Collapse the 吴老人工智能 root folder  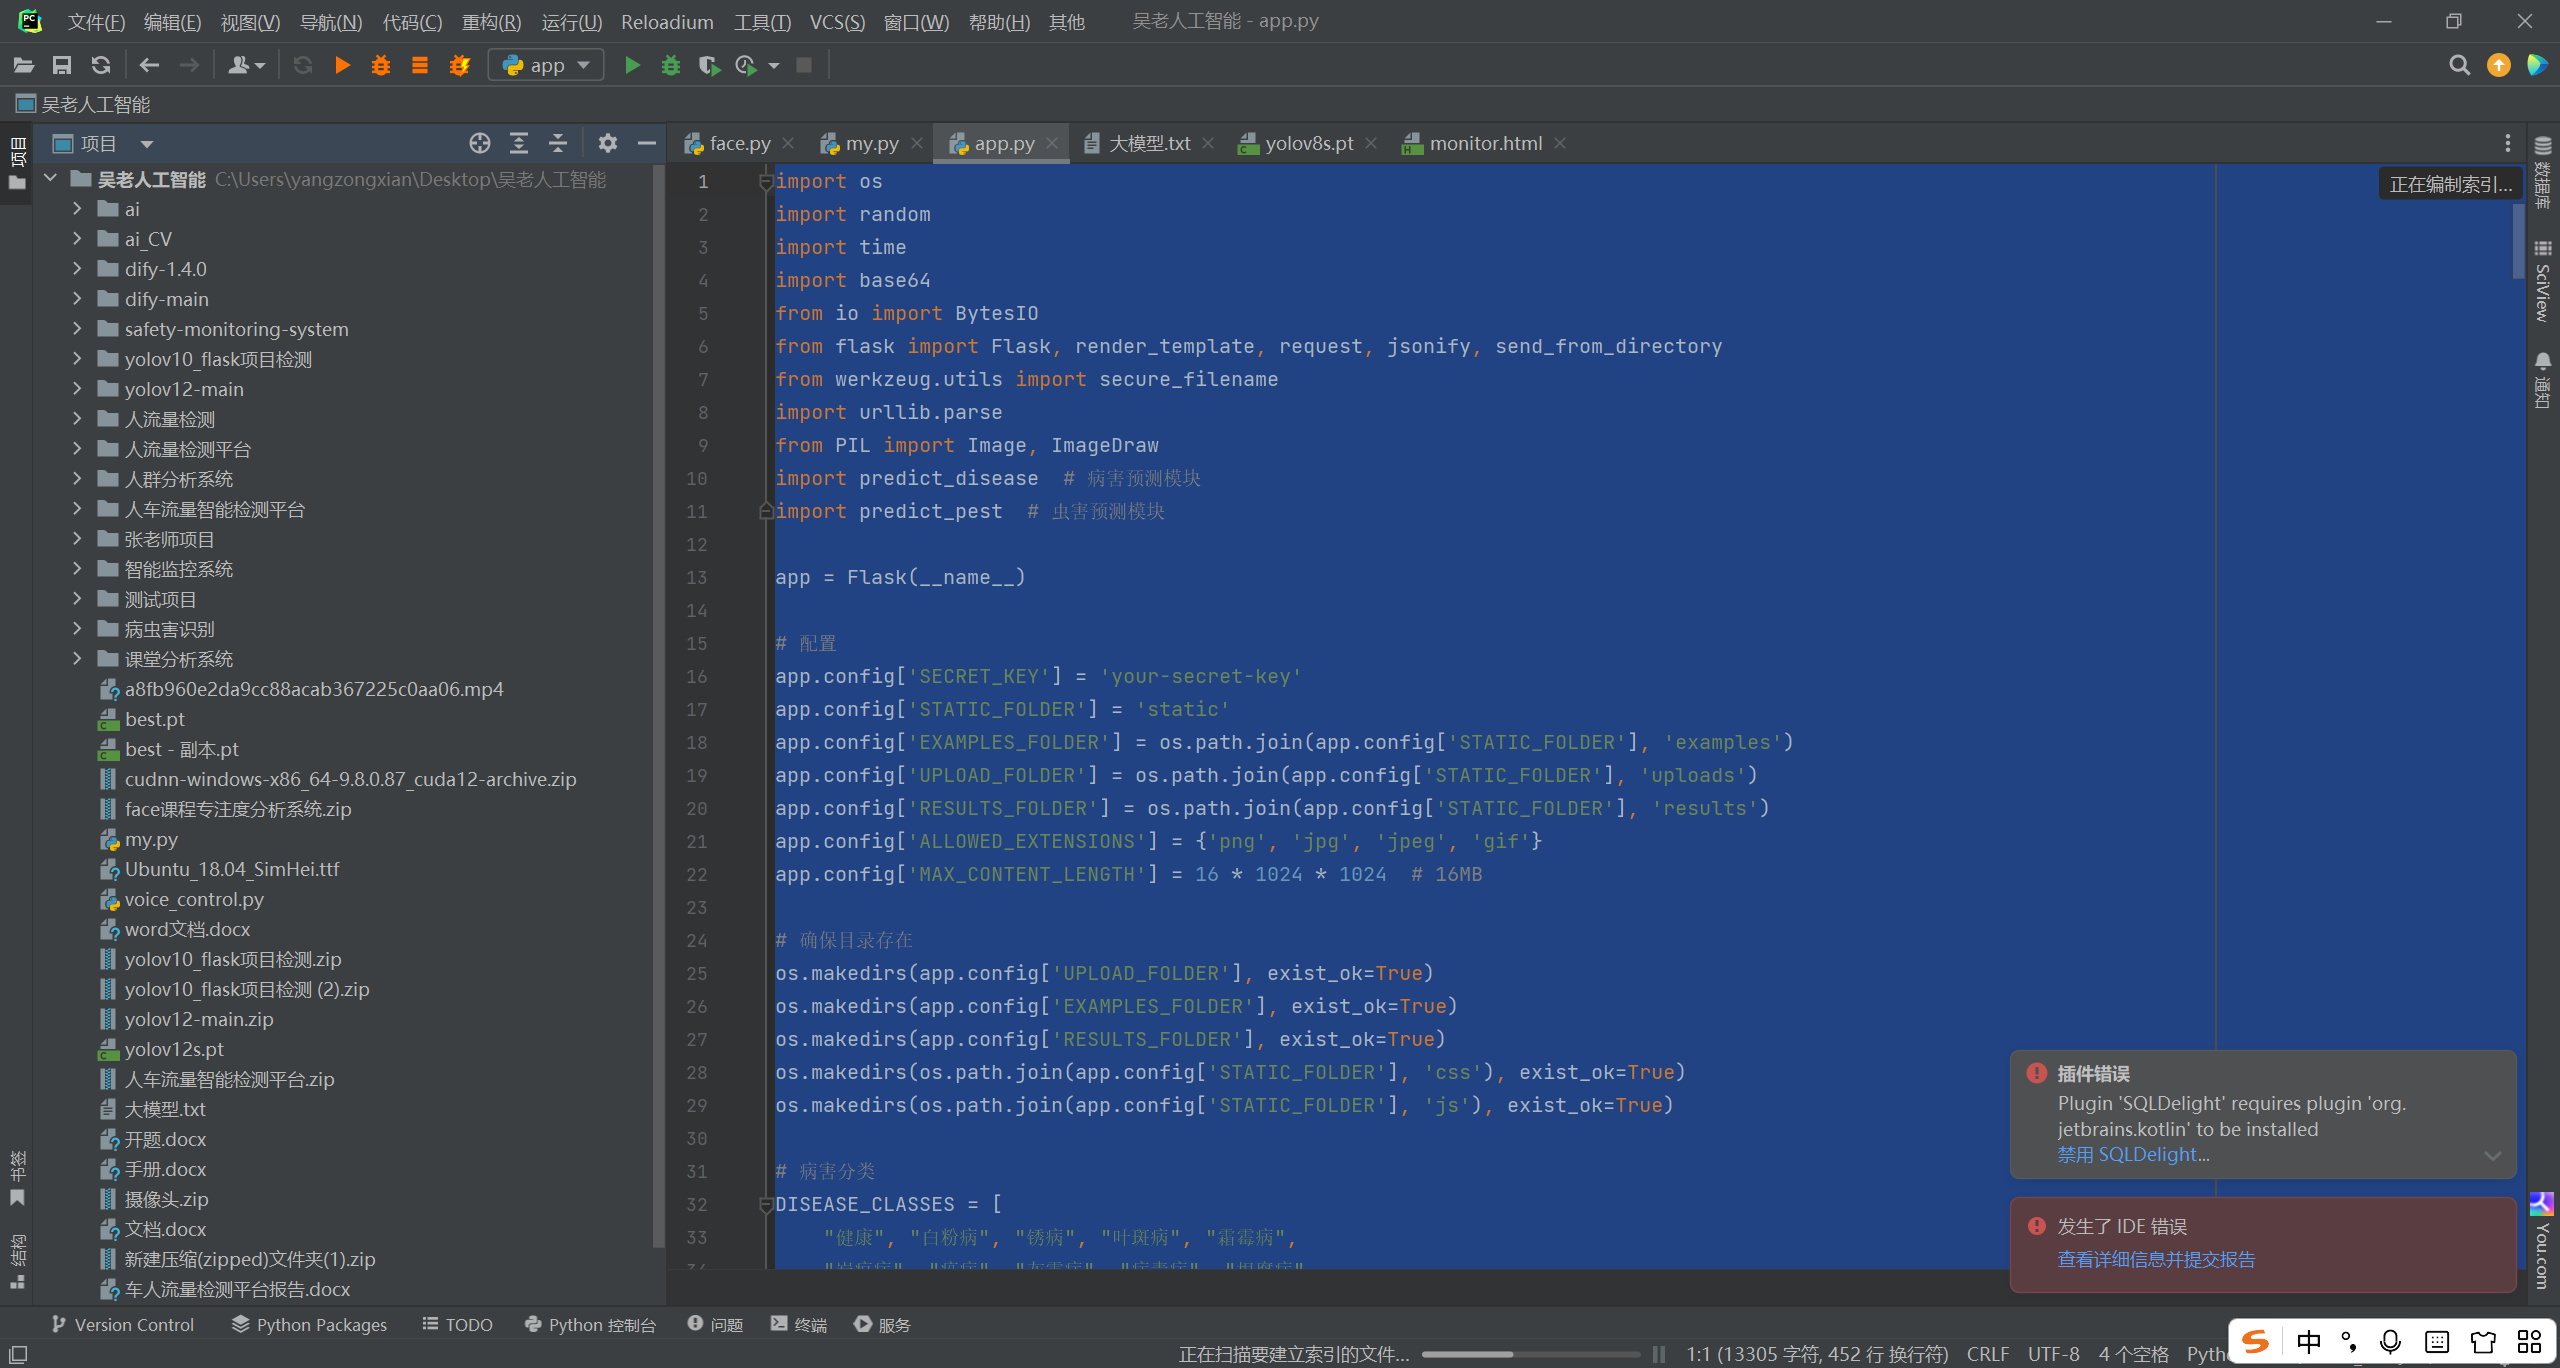[x=51, y=179]
